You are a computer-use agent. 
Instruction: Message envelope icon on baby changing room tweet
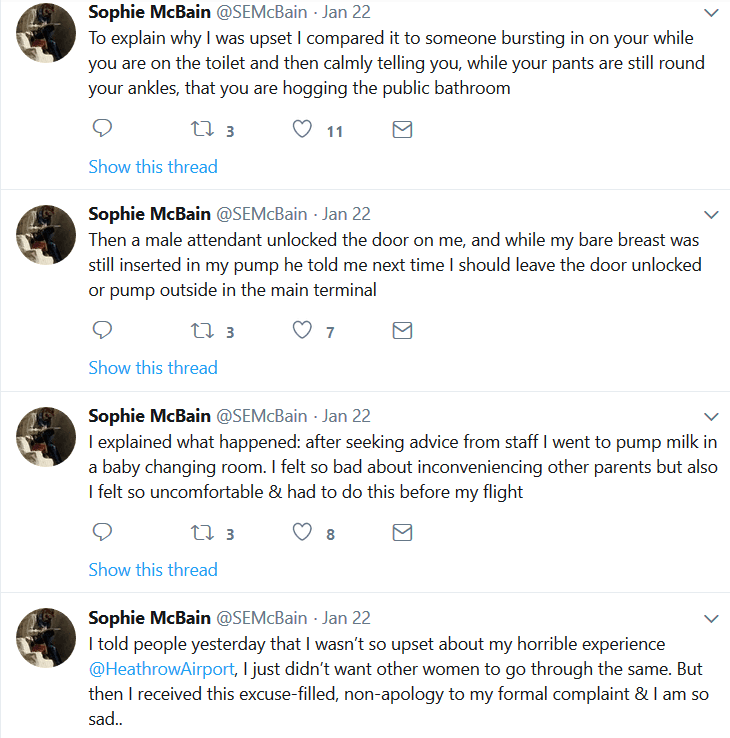click(402, 533)
